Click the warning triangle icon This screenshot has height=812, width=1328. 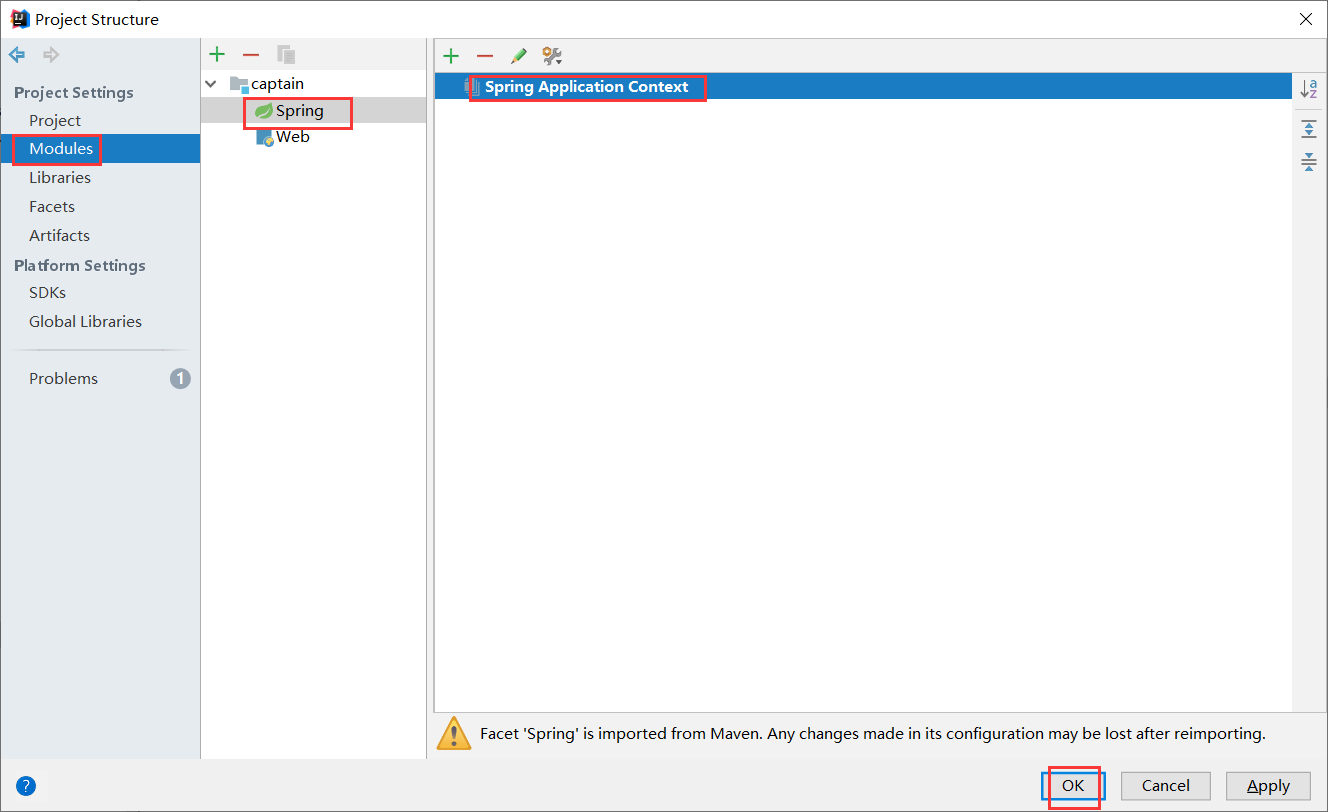click(454, 733)
